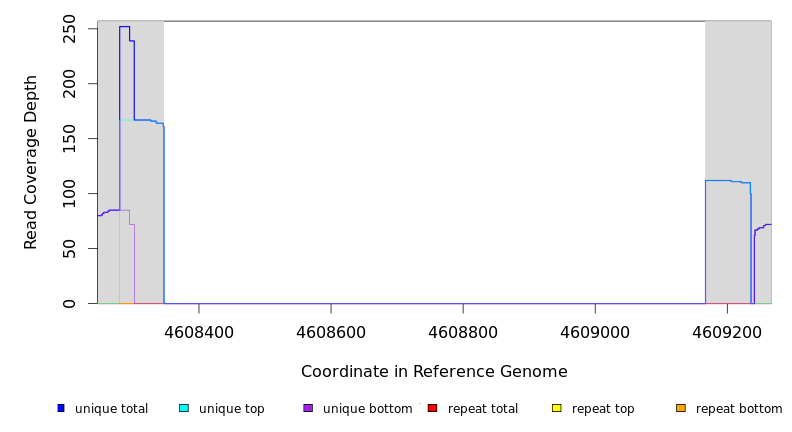Click the 'Coordinate in Reference Genome' axis title
This screenshot has width=792, height=432.
pos(434,372)
